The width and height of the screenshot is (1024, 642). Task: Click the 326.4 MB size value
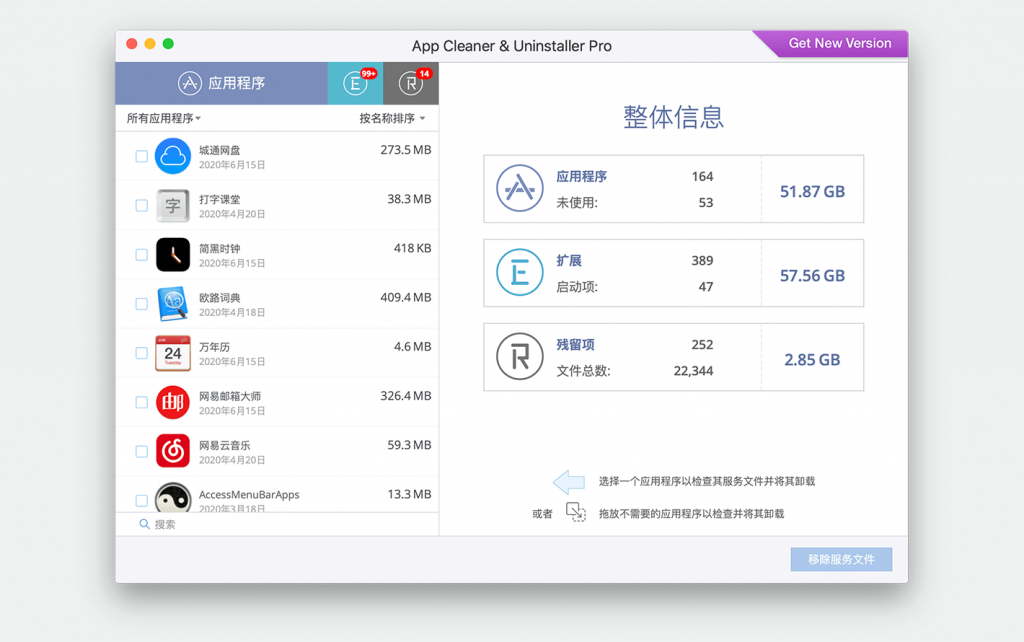406,396
